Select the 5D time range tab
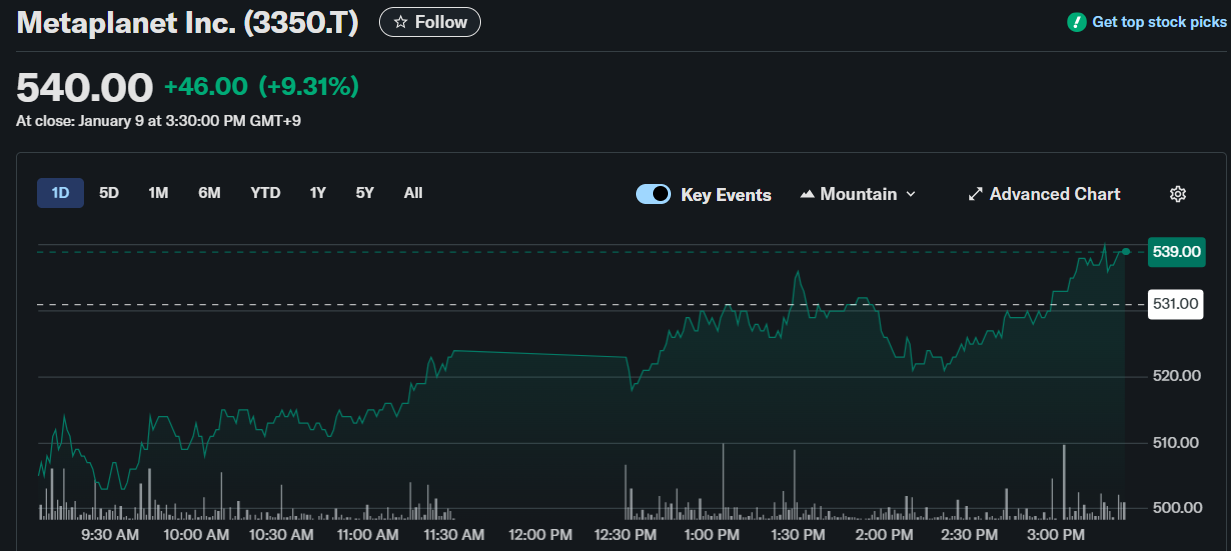Screen dimensions: 1231x551 (109, 193)
